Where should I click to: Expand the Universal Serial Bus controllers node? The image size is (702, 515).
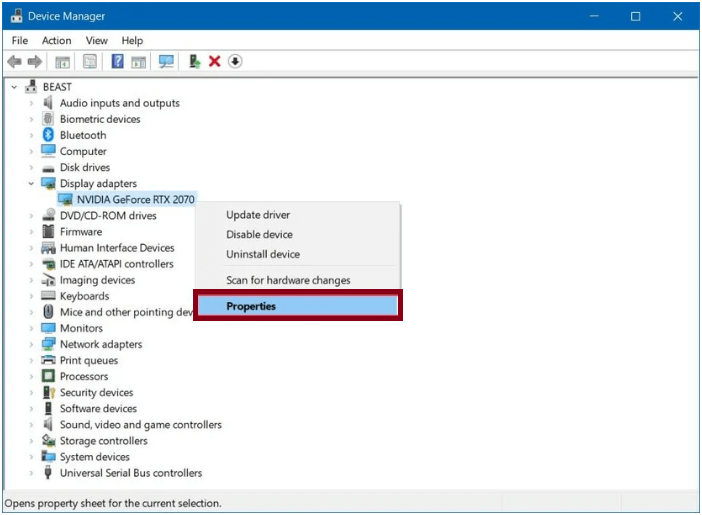click(x=31, y=473)
